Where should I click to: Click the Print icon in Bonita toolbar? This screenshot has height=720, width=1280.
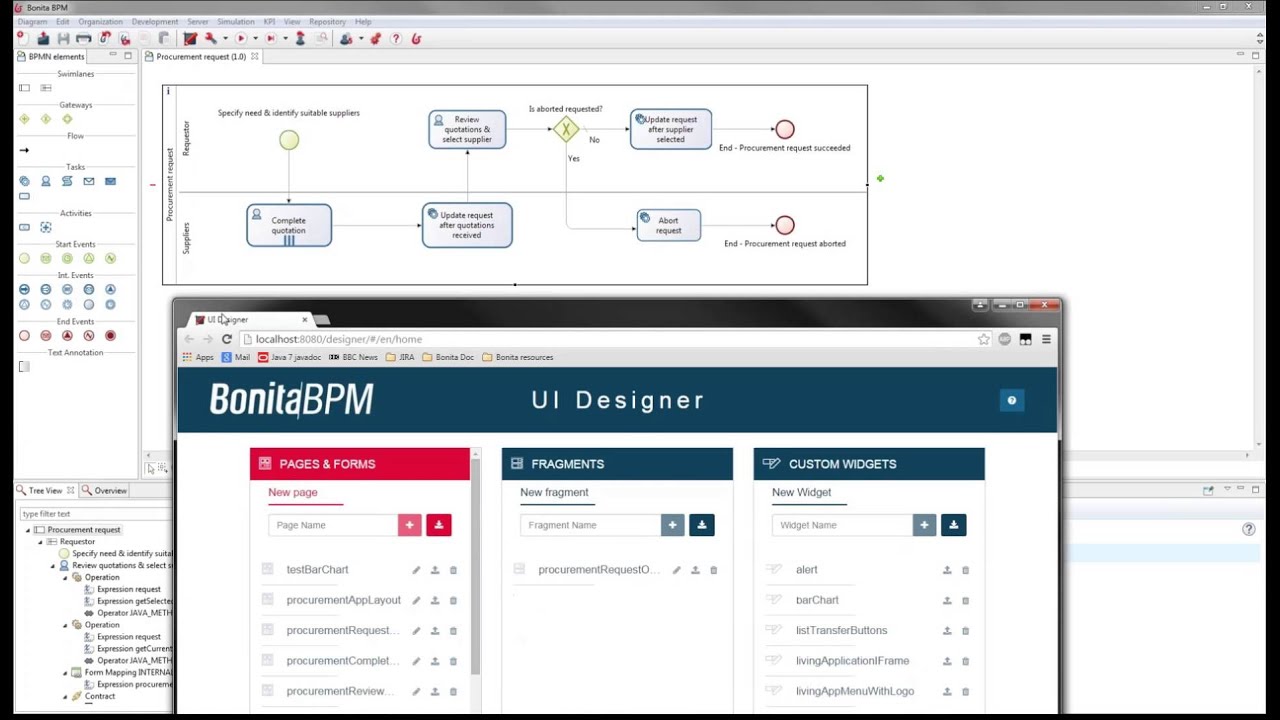[83, 39]
